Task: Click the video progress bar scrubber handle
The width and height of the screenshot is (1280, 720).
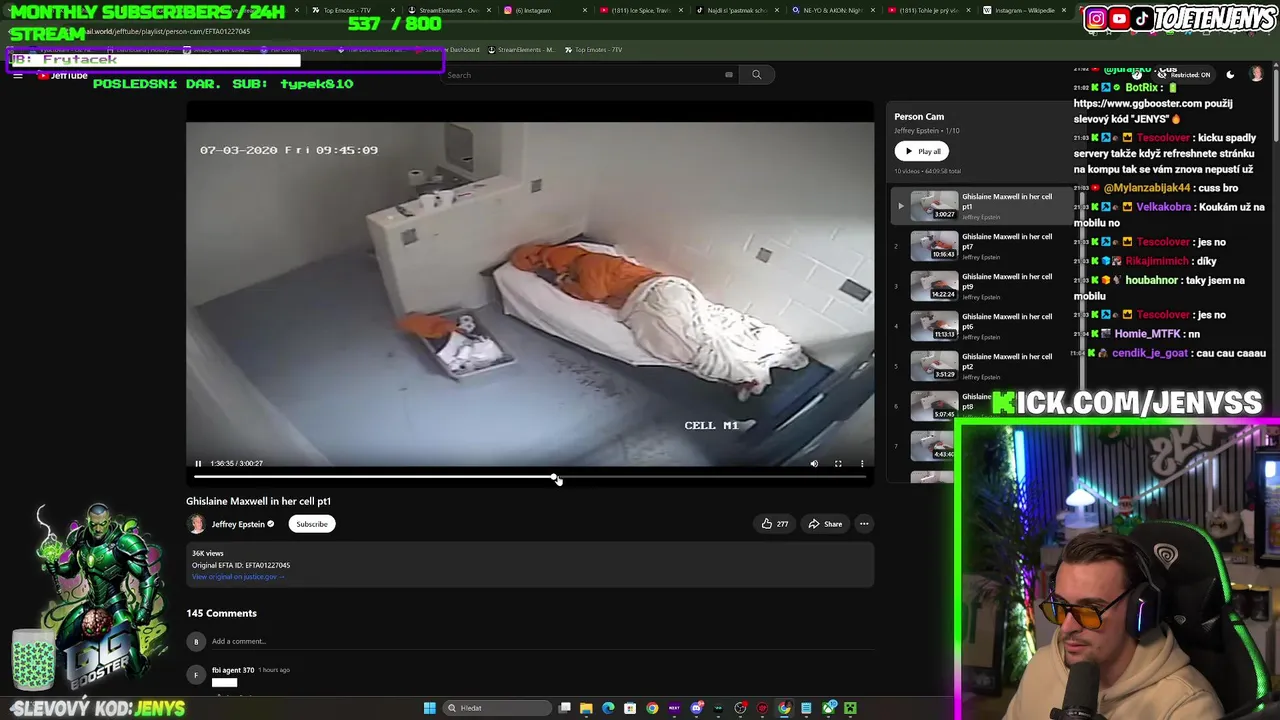Action: click(555, 478)
